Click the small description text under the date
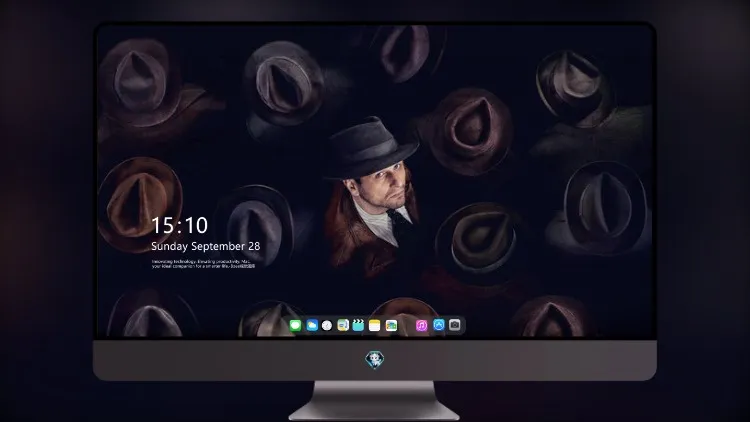The width and height of the screenshot is (750, 422). (x=203, y=264)
